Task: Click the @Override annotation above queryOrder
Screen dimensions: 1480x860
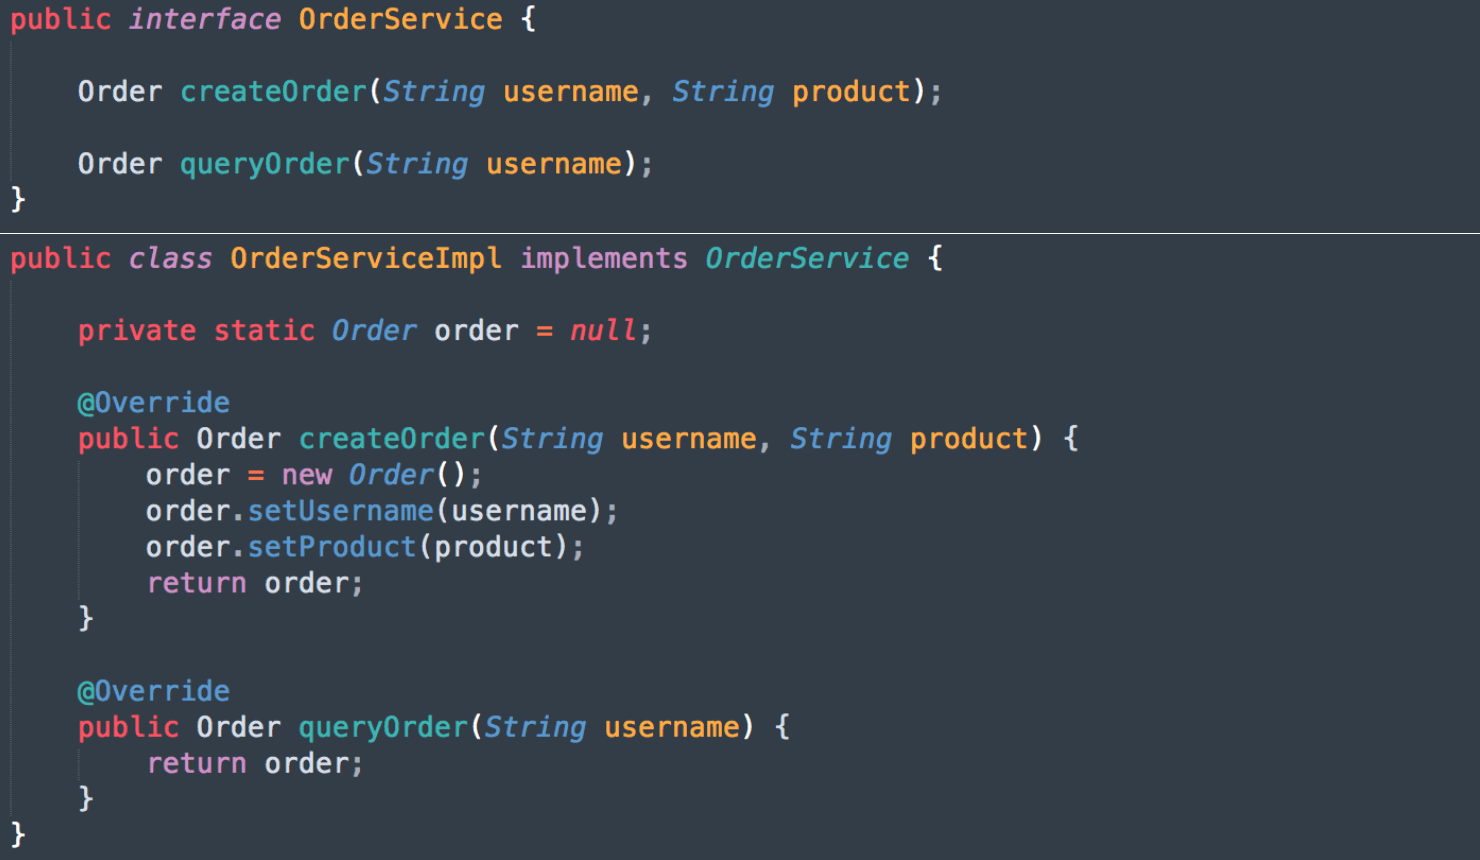Action: point(154,691)
